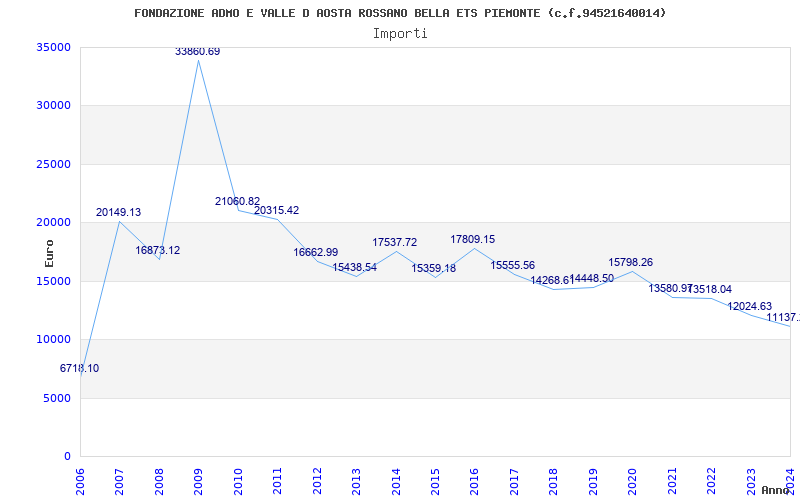The width and height of the screenshot is (800, 500).
Task: Select the 17537.72 data label
Action: click(394, 242)
